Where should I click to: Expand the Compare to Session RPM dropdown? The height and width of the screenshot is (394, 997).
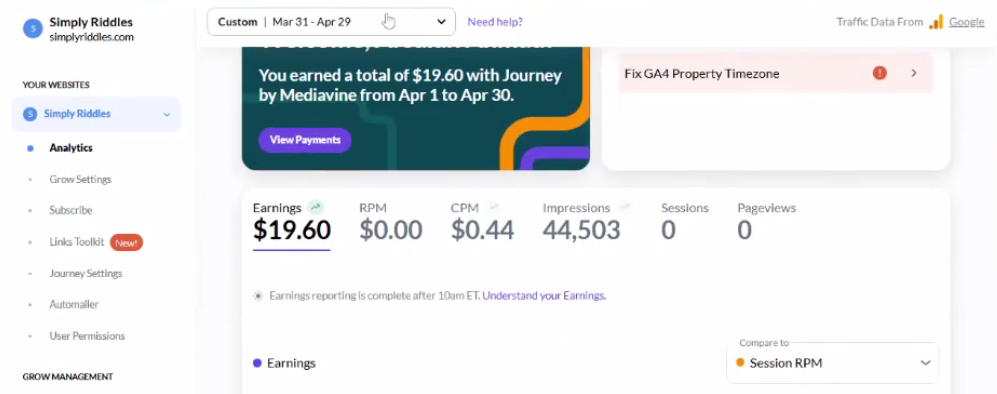(832, 363)
